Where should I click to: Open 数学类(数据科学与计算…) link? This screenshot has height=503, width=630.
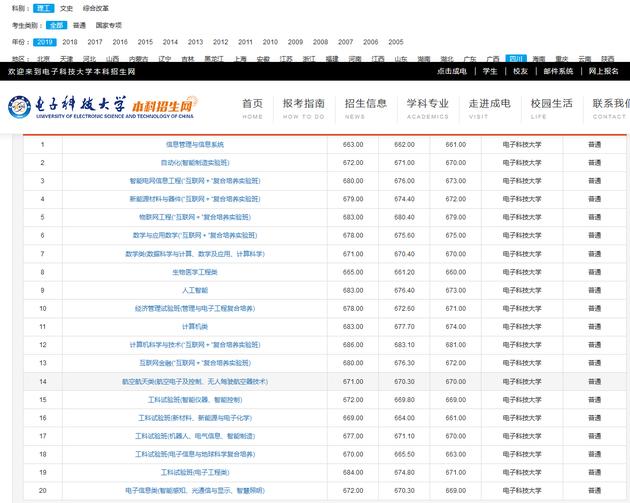click(195, 254)
